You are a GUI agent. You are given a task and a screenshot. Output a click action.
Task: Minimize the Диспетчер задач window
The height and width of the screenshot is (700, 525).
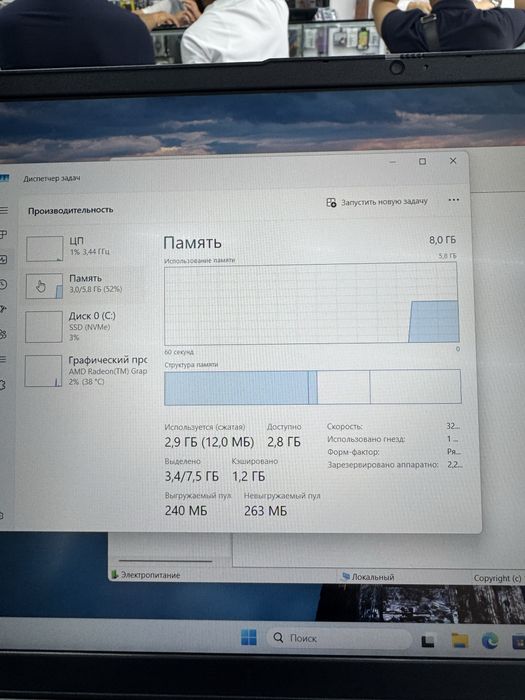[x=393, y=162]
